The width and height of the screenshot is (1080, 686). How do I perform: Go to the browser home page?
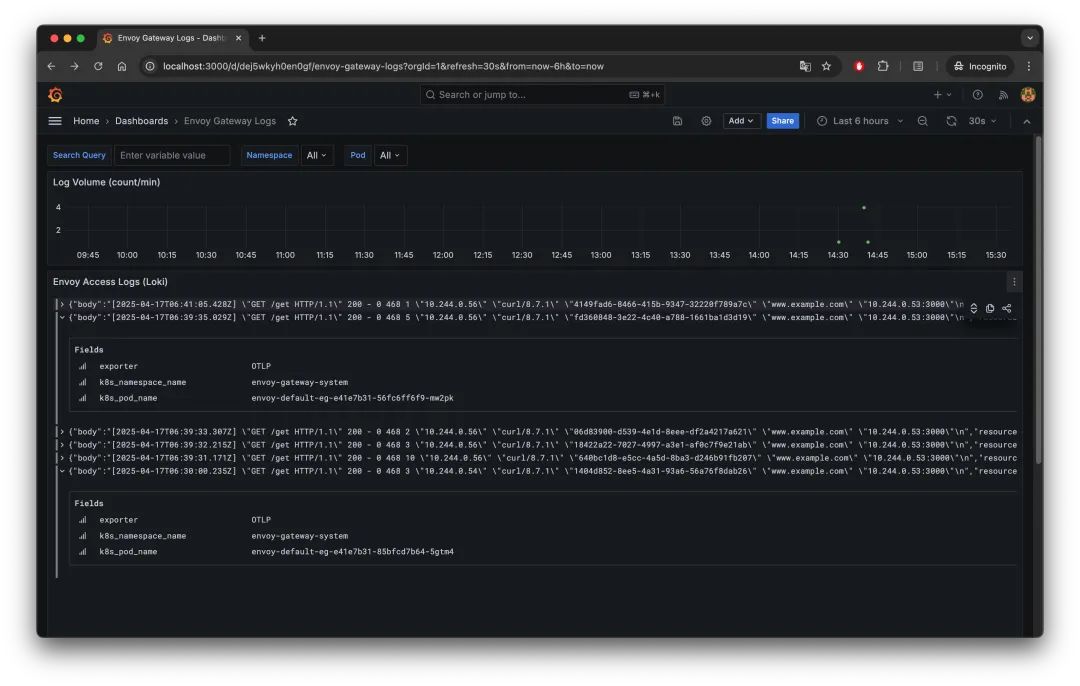[122, 66]
